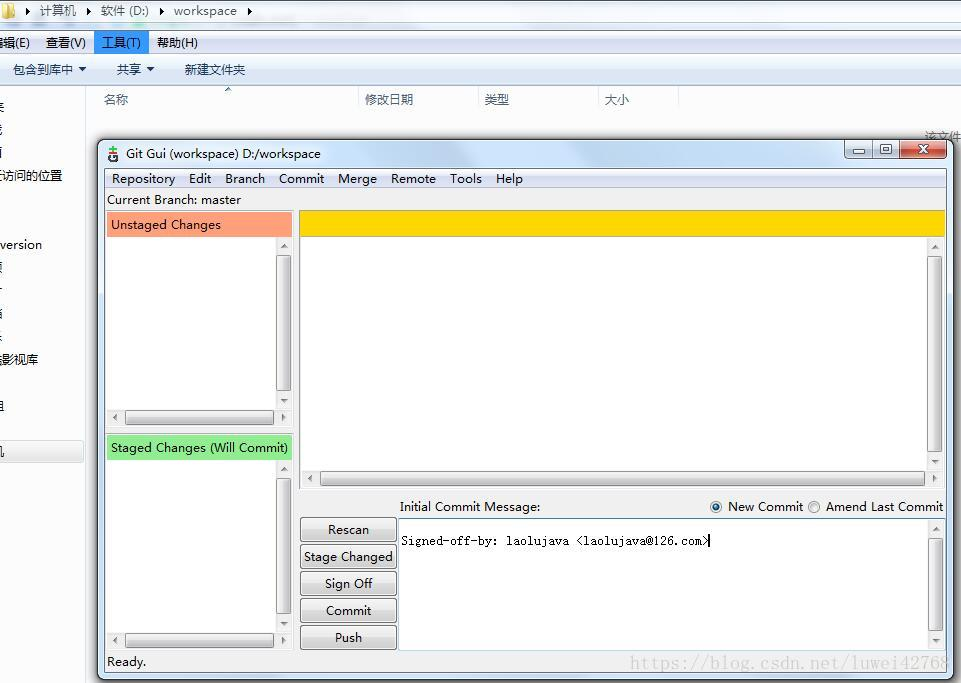Click the Unstaged Changes header

pos(199,224)
